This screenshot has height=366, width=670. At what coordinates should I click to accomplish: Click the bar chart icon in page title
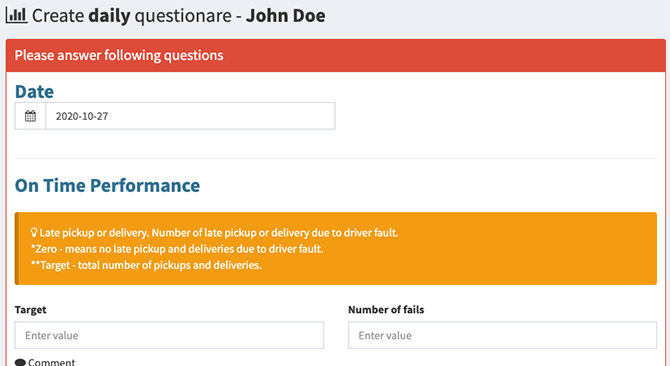pyautogui.click(x=16, y=15)
